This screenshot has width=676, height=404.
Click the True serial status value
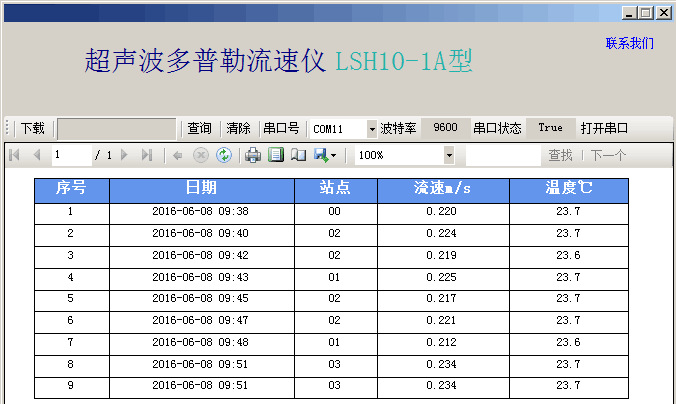point(551,128)
